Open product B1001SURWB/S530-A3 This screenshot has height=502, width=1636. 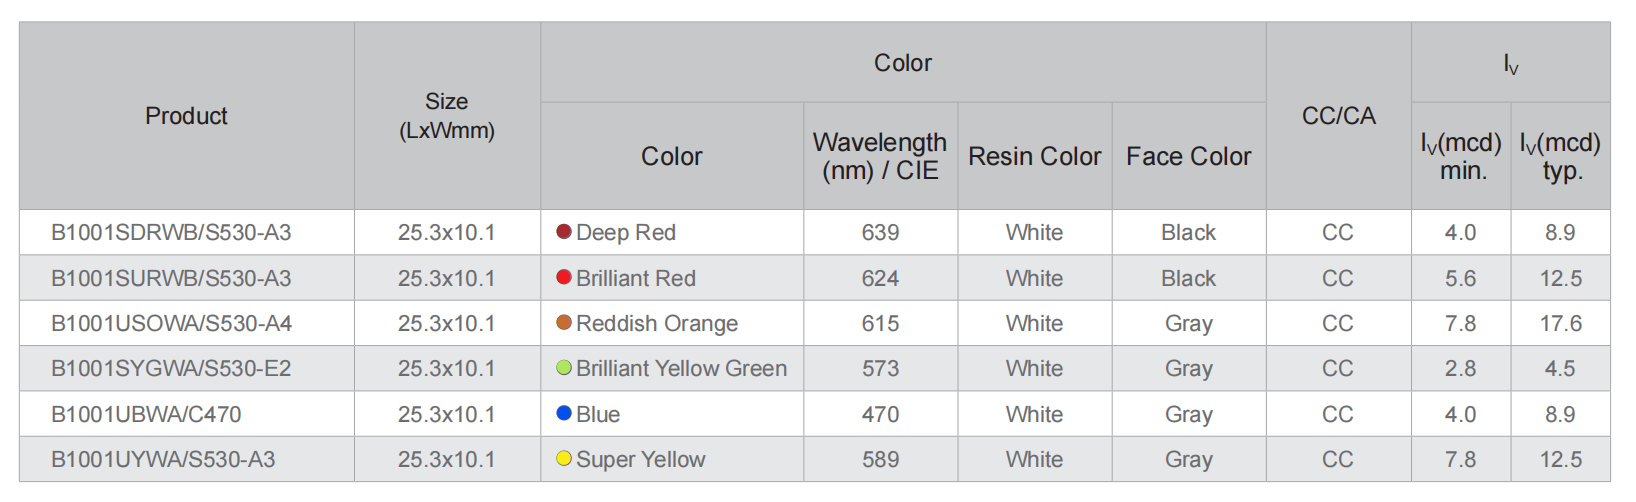[x=171, y=278]
